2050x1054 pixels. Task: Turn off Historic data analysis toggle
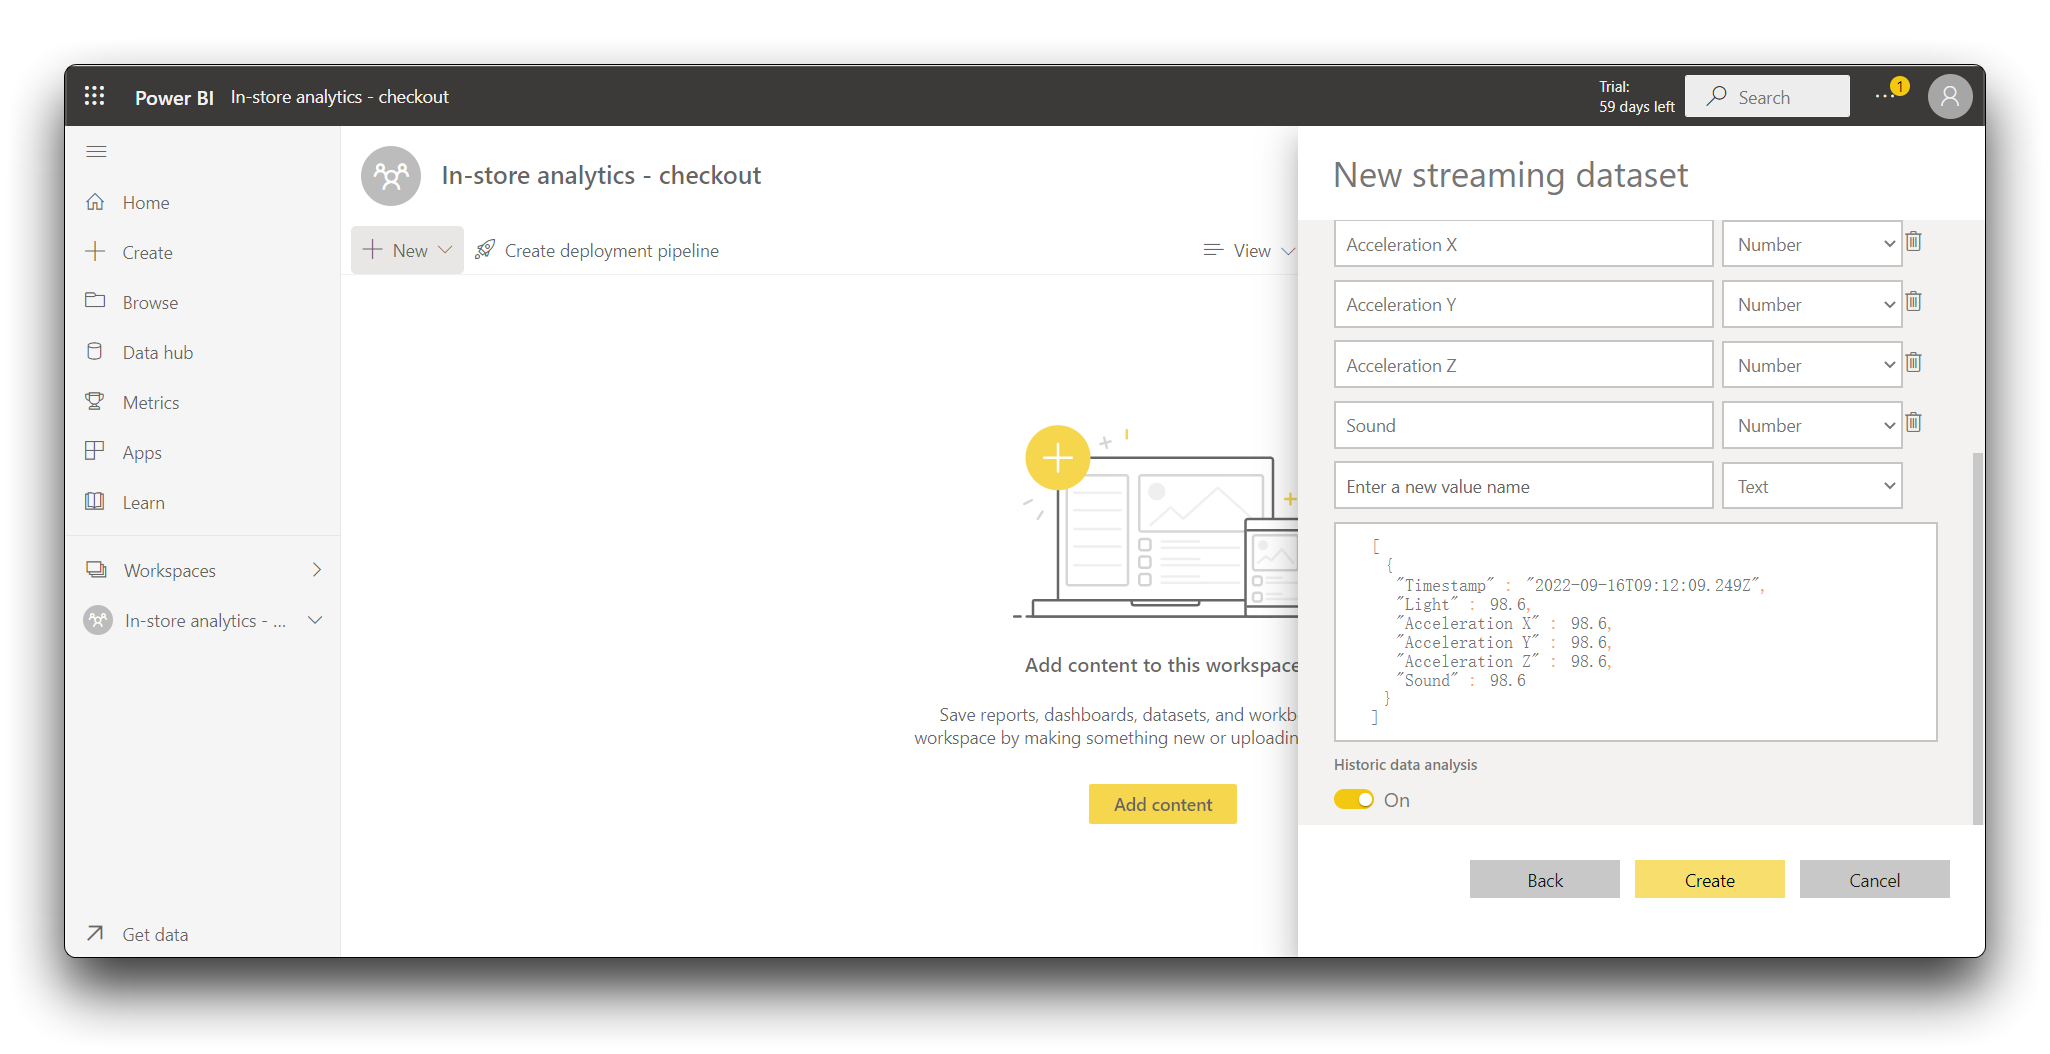[1354, 799]
